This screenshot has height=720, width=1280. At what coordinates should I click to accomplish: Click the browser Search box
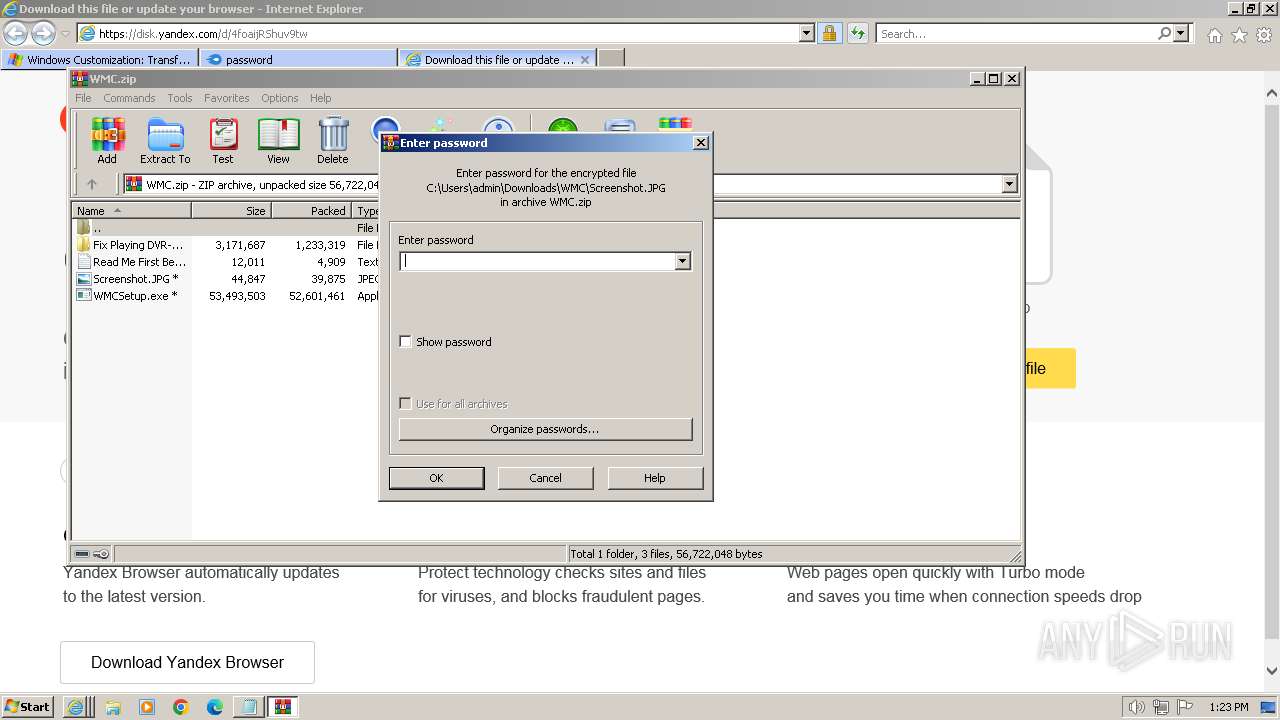tap(1016, 33)
